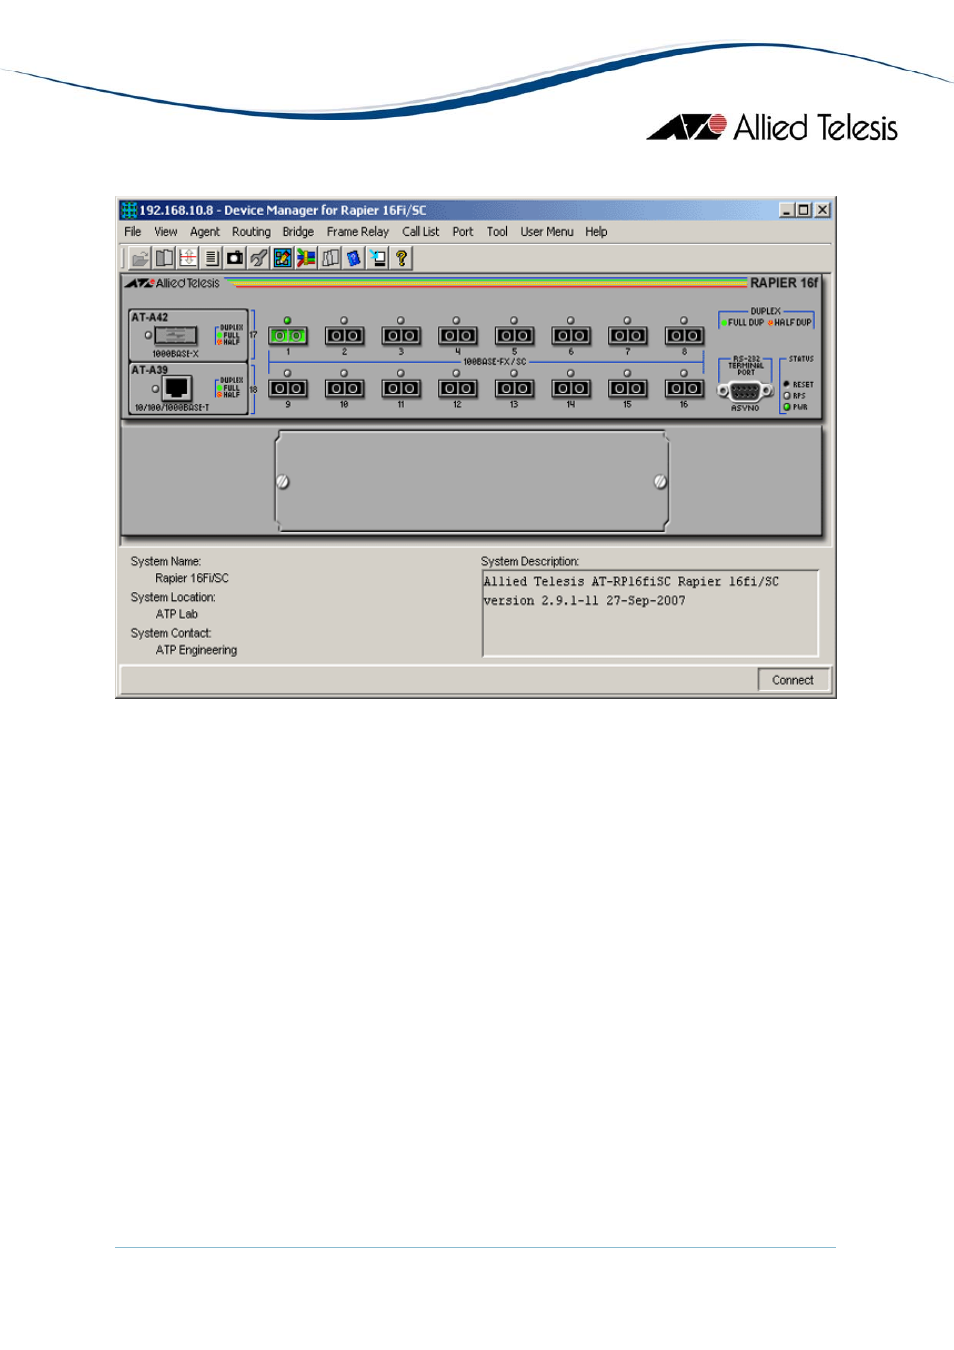Select fiber port 3

point(401,335)
